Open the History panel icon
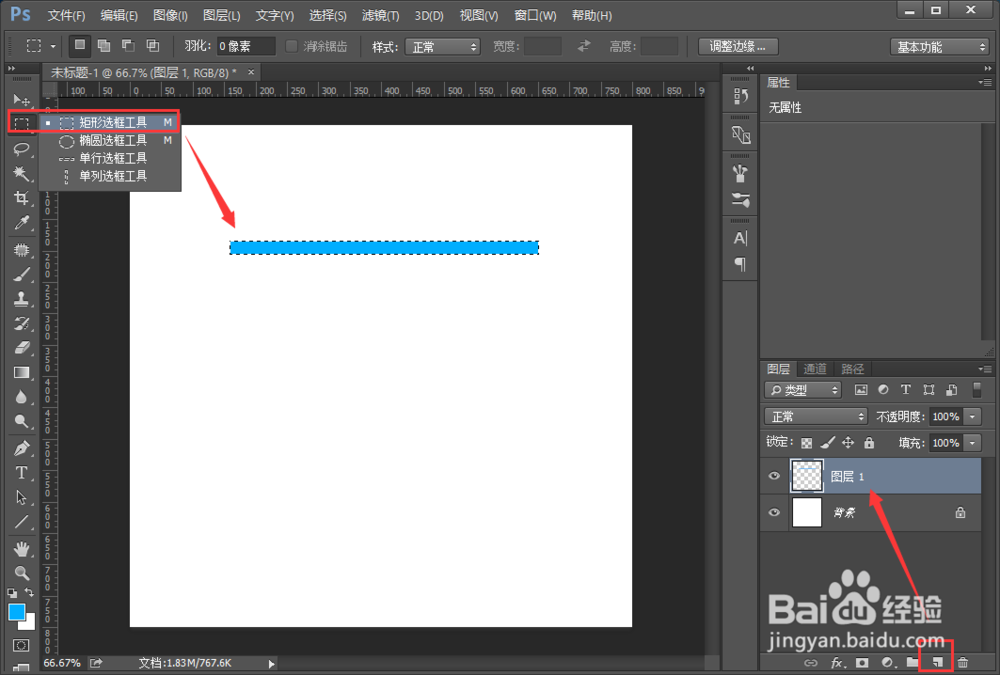 740,96
